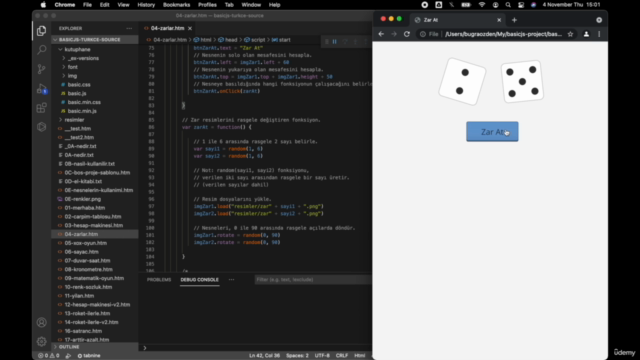Expand the _ex-versions folder
Image resolution: width=640 pixels, height=360 pixels.
(83, 58)
